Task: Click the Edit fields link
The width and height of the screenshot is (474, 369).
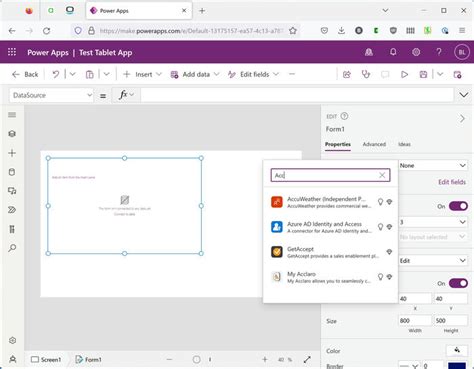Action: (452, 182)
